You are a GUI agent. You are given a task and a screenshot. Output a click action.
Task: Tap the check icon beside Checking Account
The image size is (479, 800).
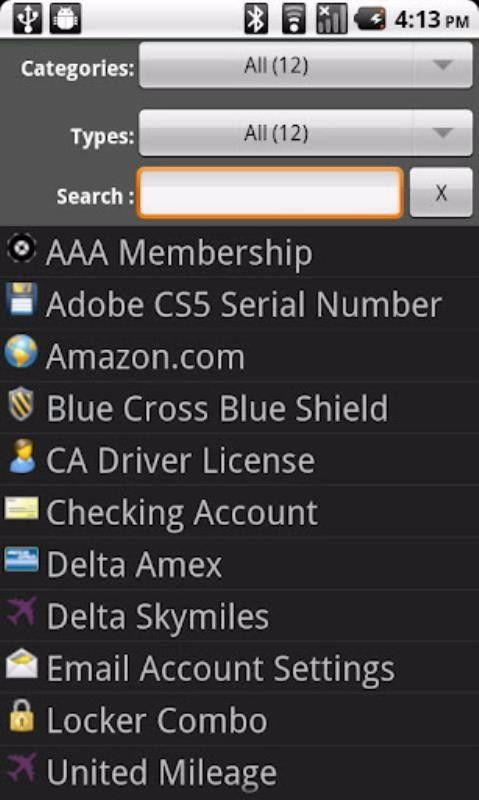(21, 509)
